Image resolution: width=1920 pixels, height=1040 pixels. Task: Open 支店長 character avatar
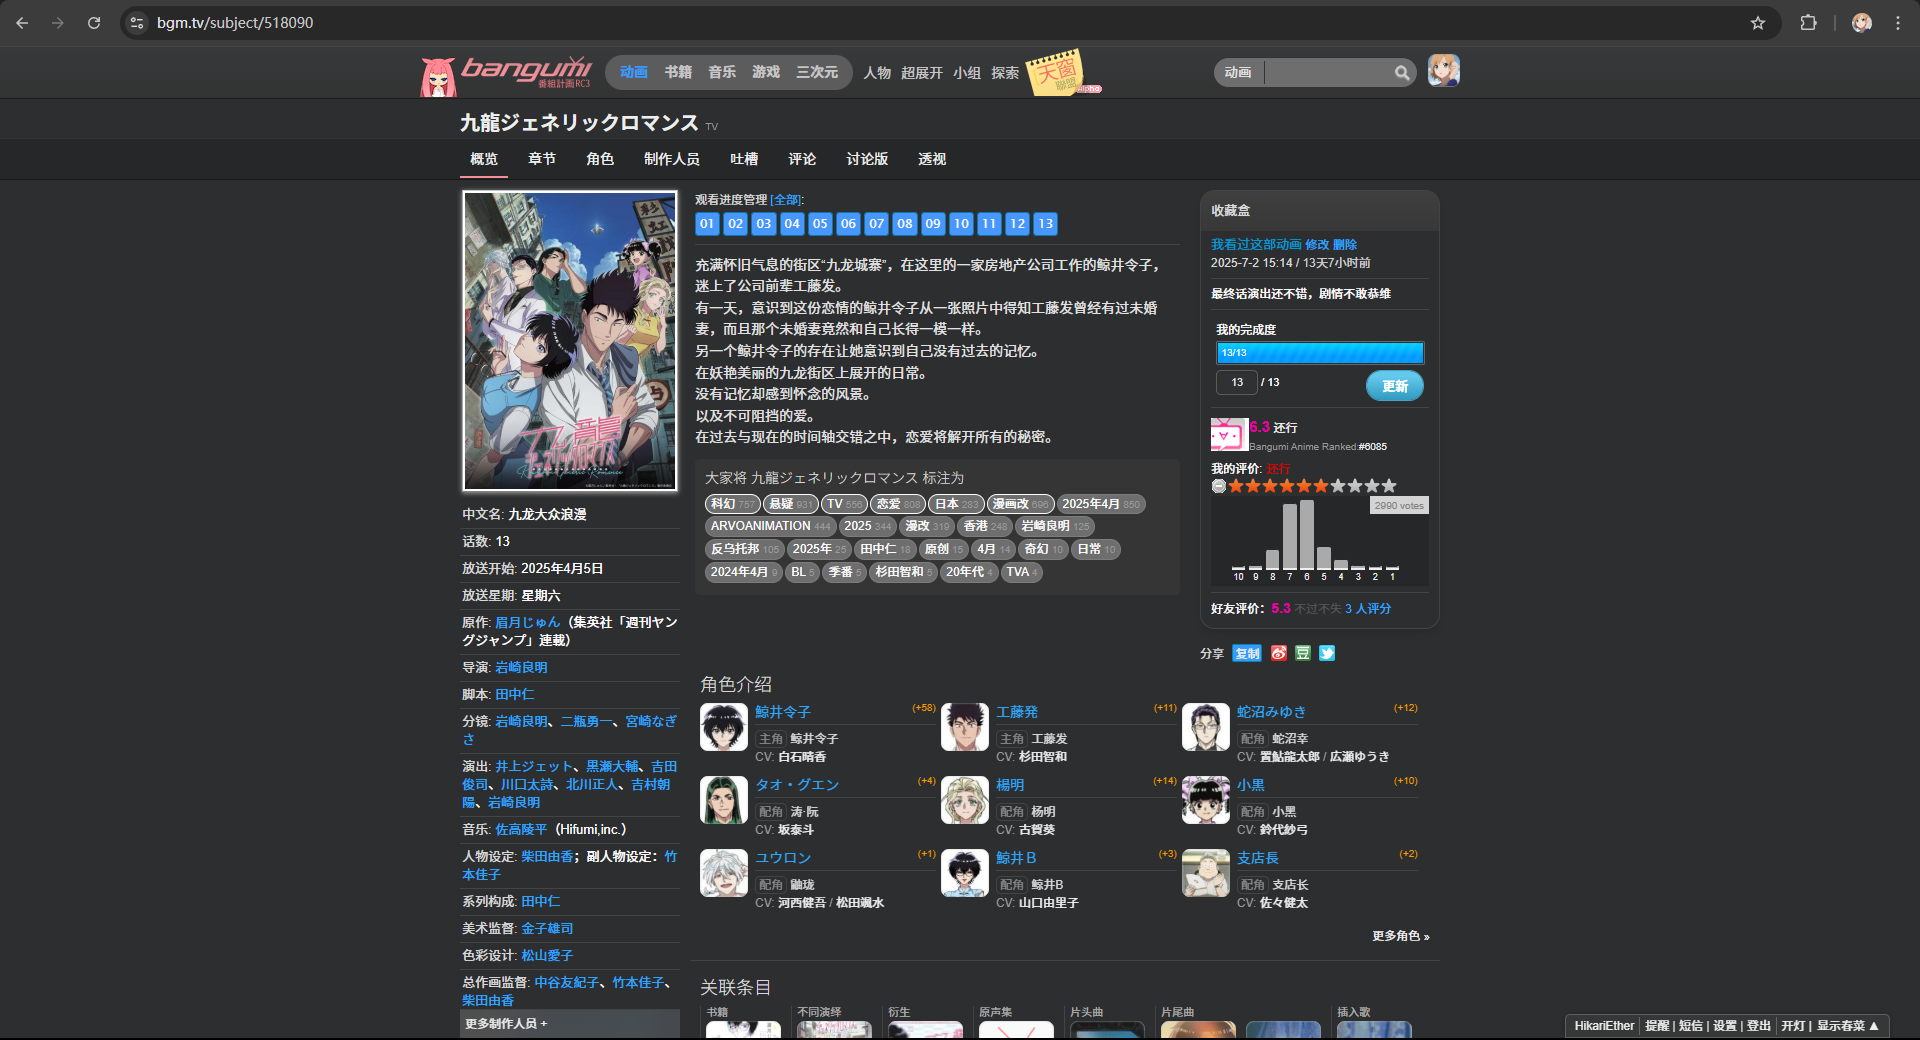(x=1206, y=873)
